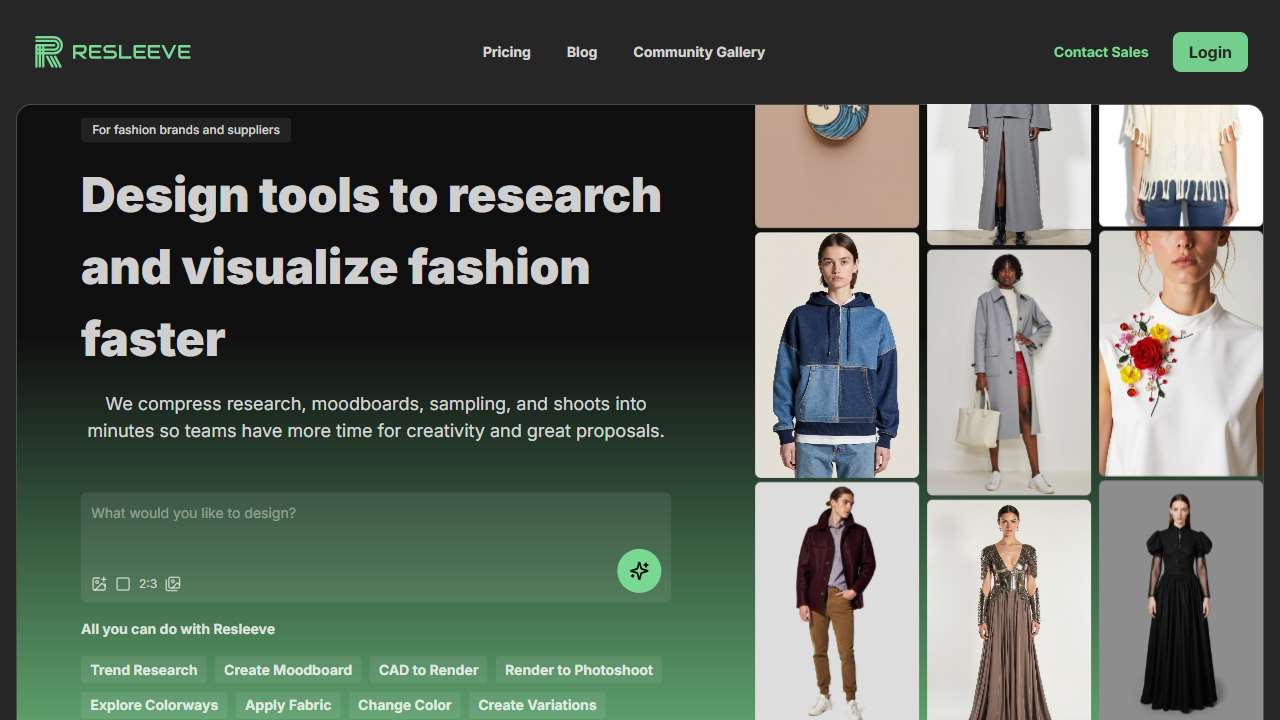1280x720 pixels.
Task: Click the Contact Sales link
Action: 1100,52
